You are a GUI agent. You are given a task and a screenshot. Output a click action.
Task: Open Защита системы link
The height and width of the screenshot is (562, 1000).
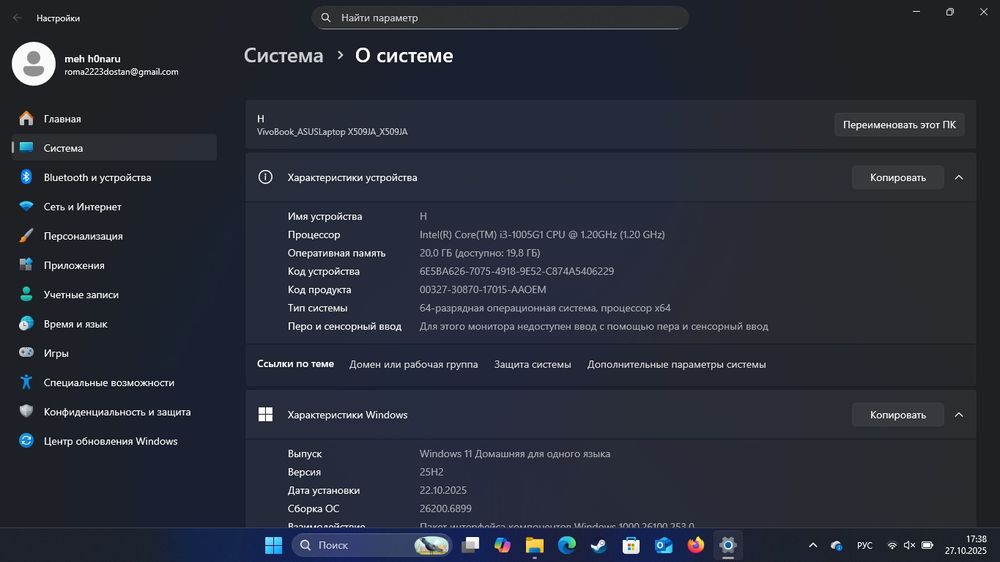(x=533, y=364)
